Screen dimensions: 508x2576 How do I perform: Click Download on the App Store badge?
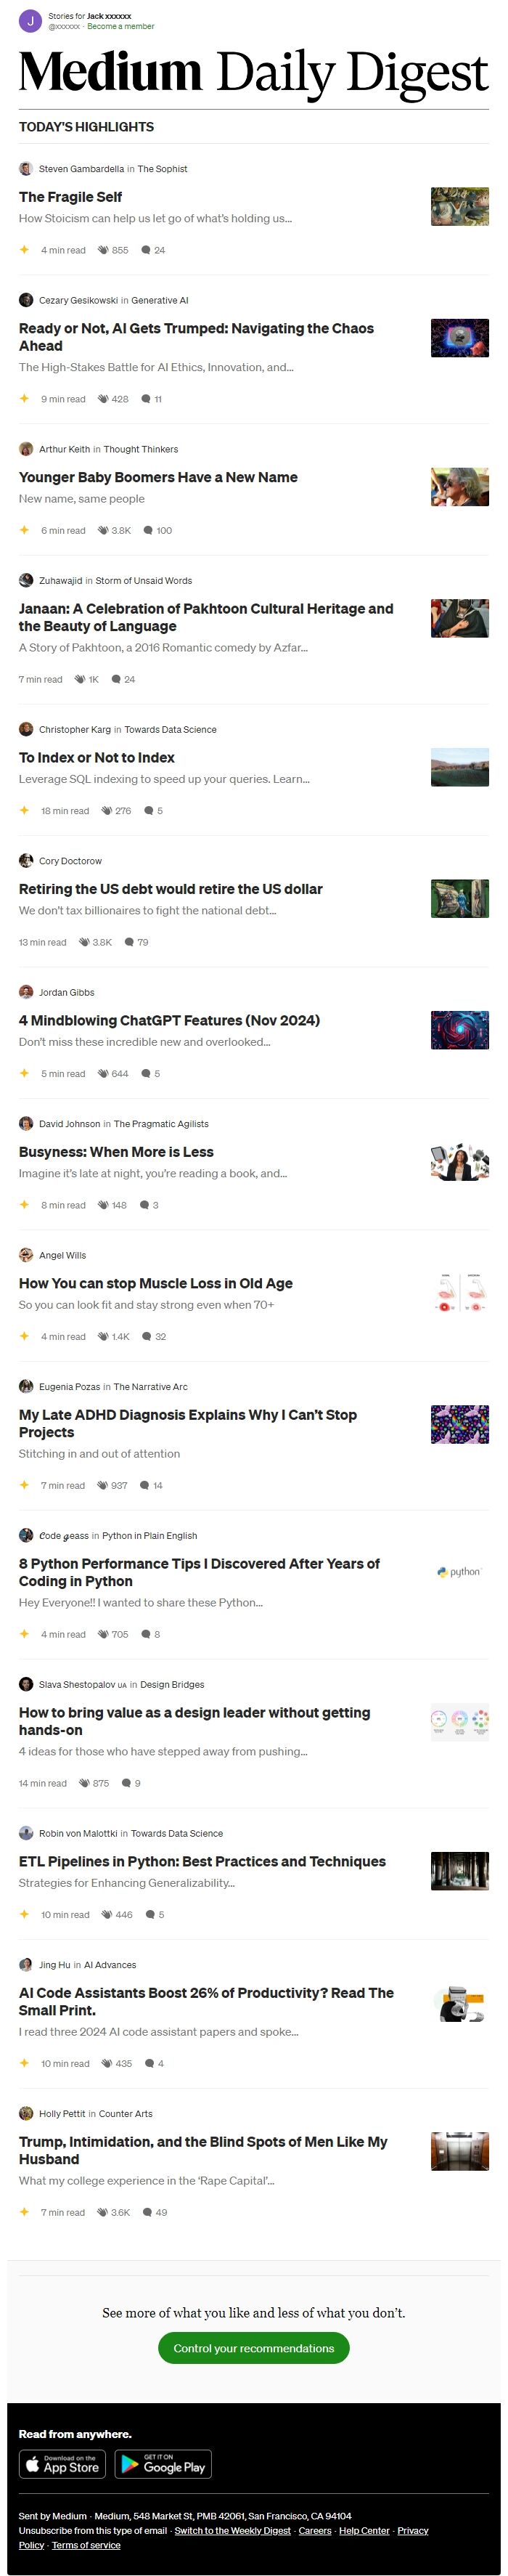[63, 2464]
